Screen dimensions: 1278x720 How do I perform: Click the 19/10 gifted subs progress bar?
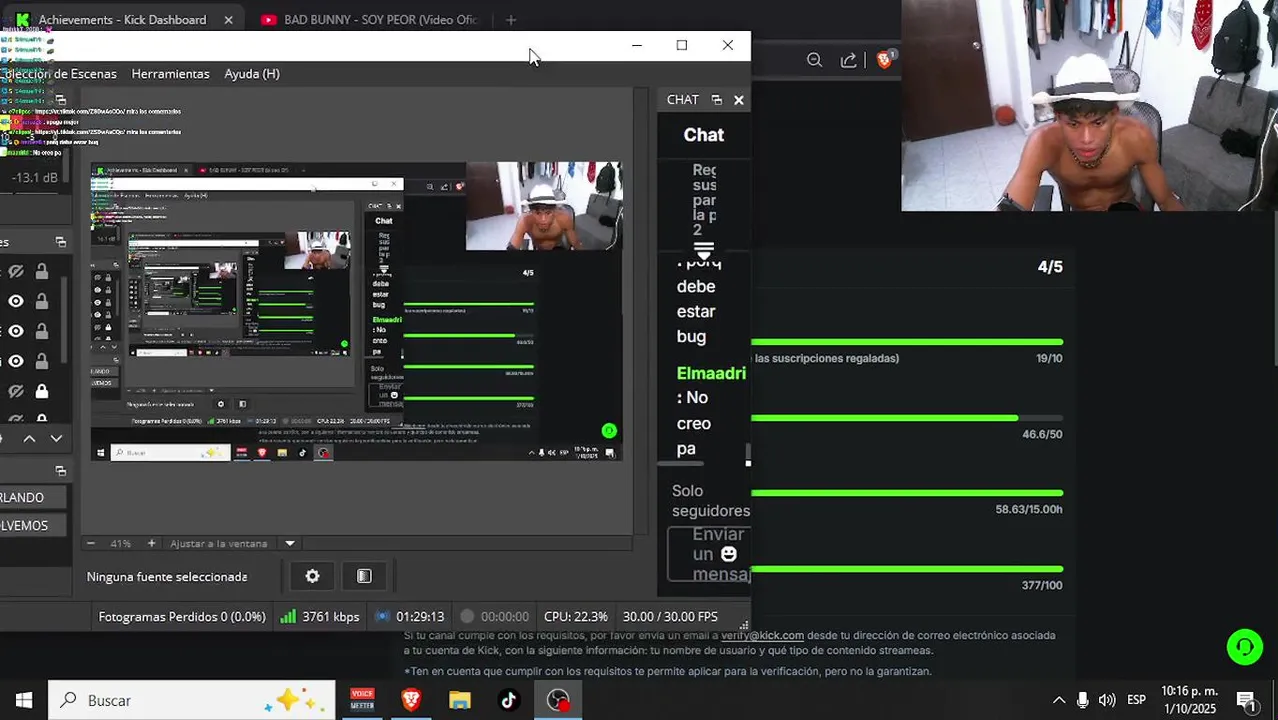click(x=907, y=342)
